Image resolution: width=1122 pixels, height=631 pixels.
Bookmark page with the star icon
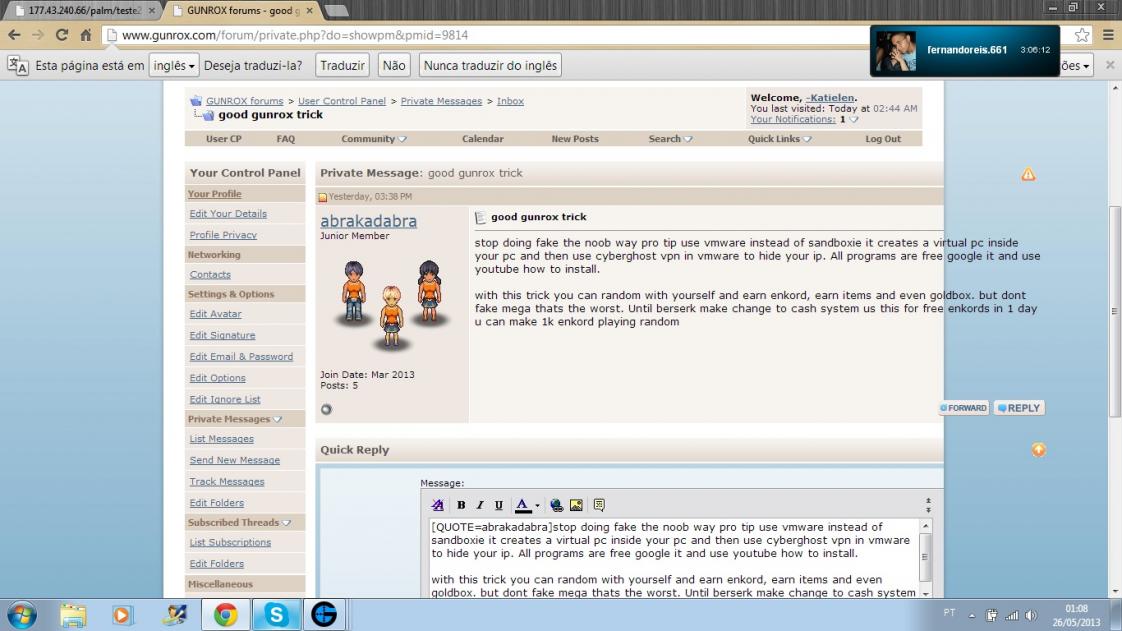[x=1082, y=35]
